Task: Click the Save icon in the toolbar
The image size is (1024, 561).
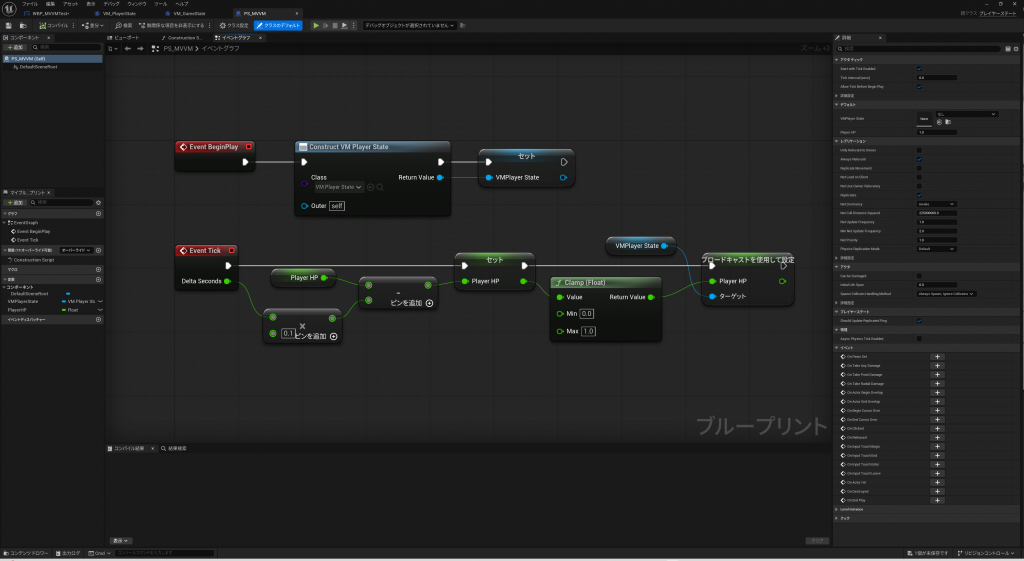Action: [x=10, y=25]
